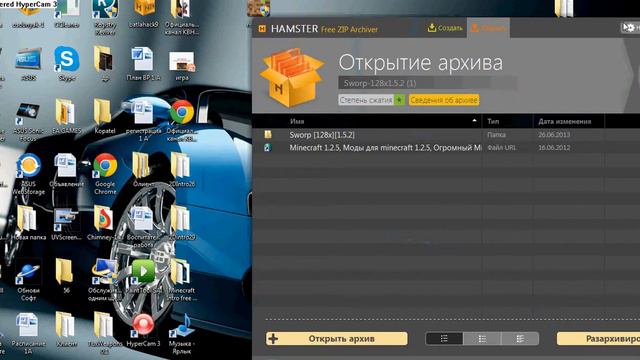
Task: Click the Дата изменения column header
Action: [564, 121]
